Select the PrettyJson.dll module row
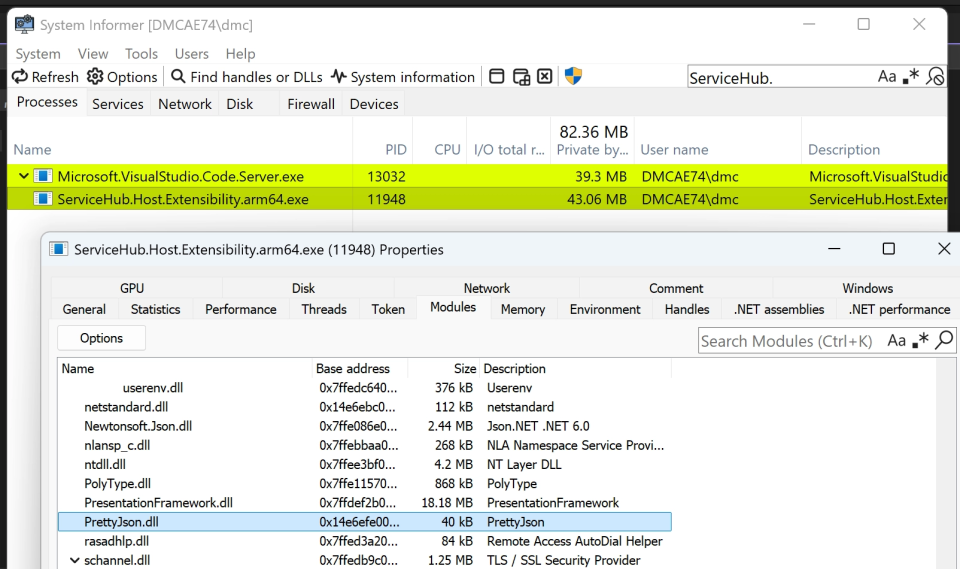This screenshot has height=569, width=960. click(365, 522)
